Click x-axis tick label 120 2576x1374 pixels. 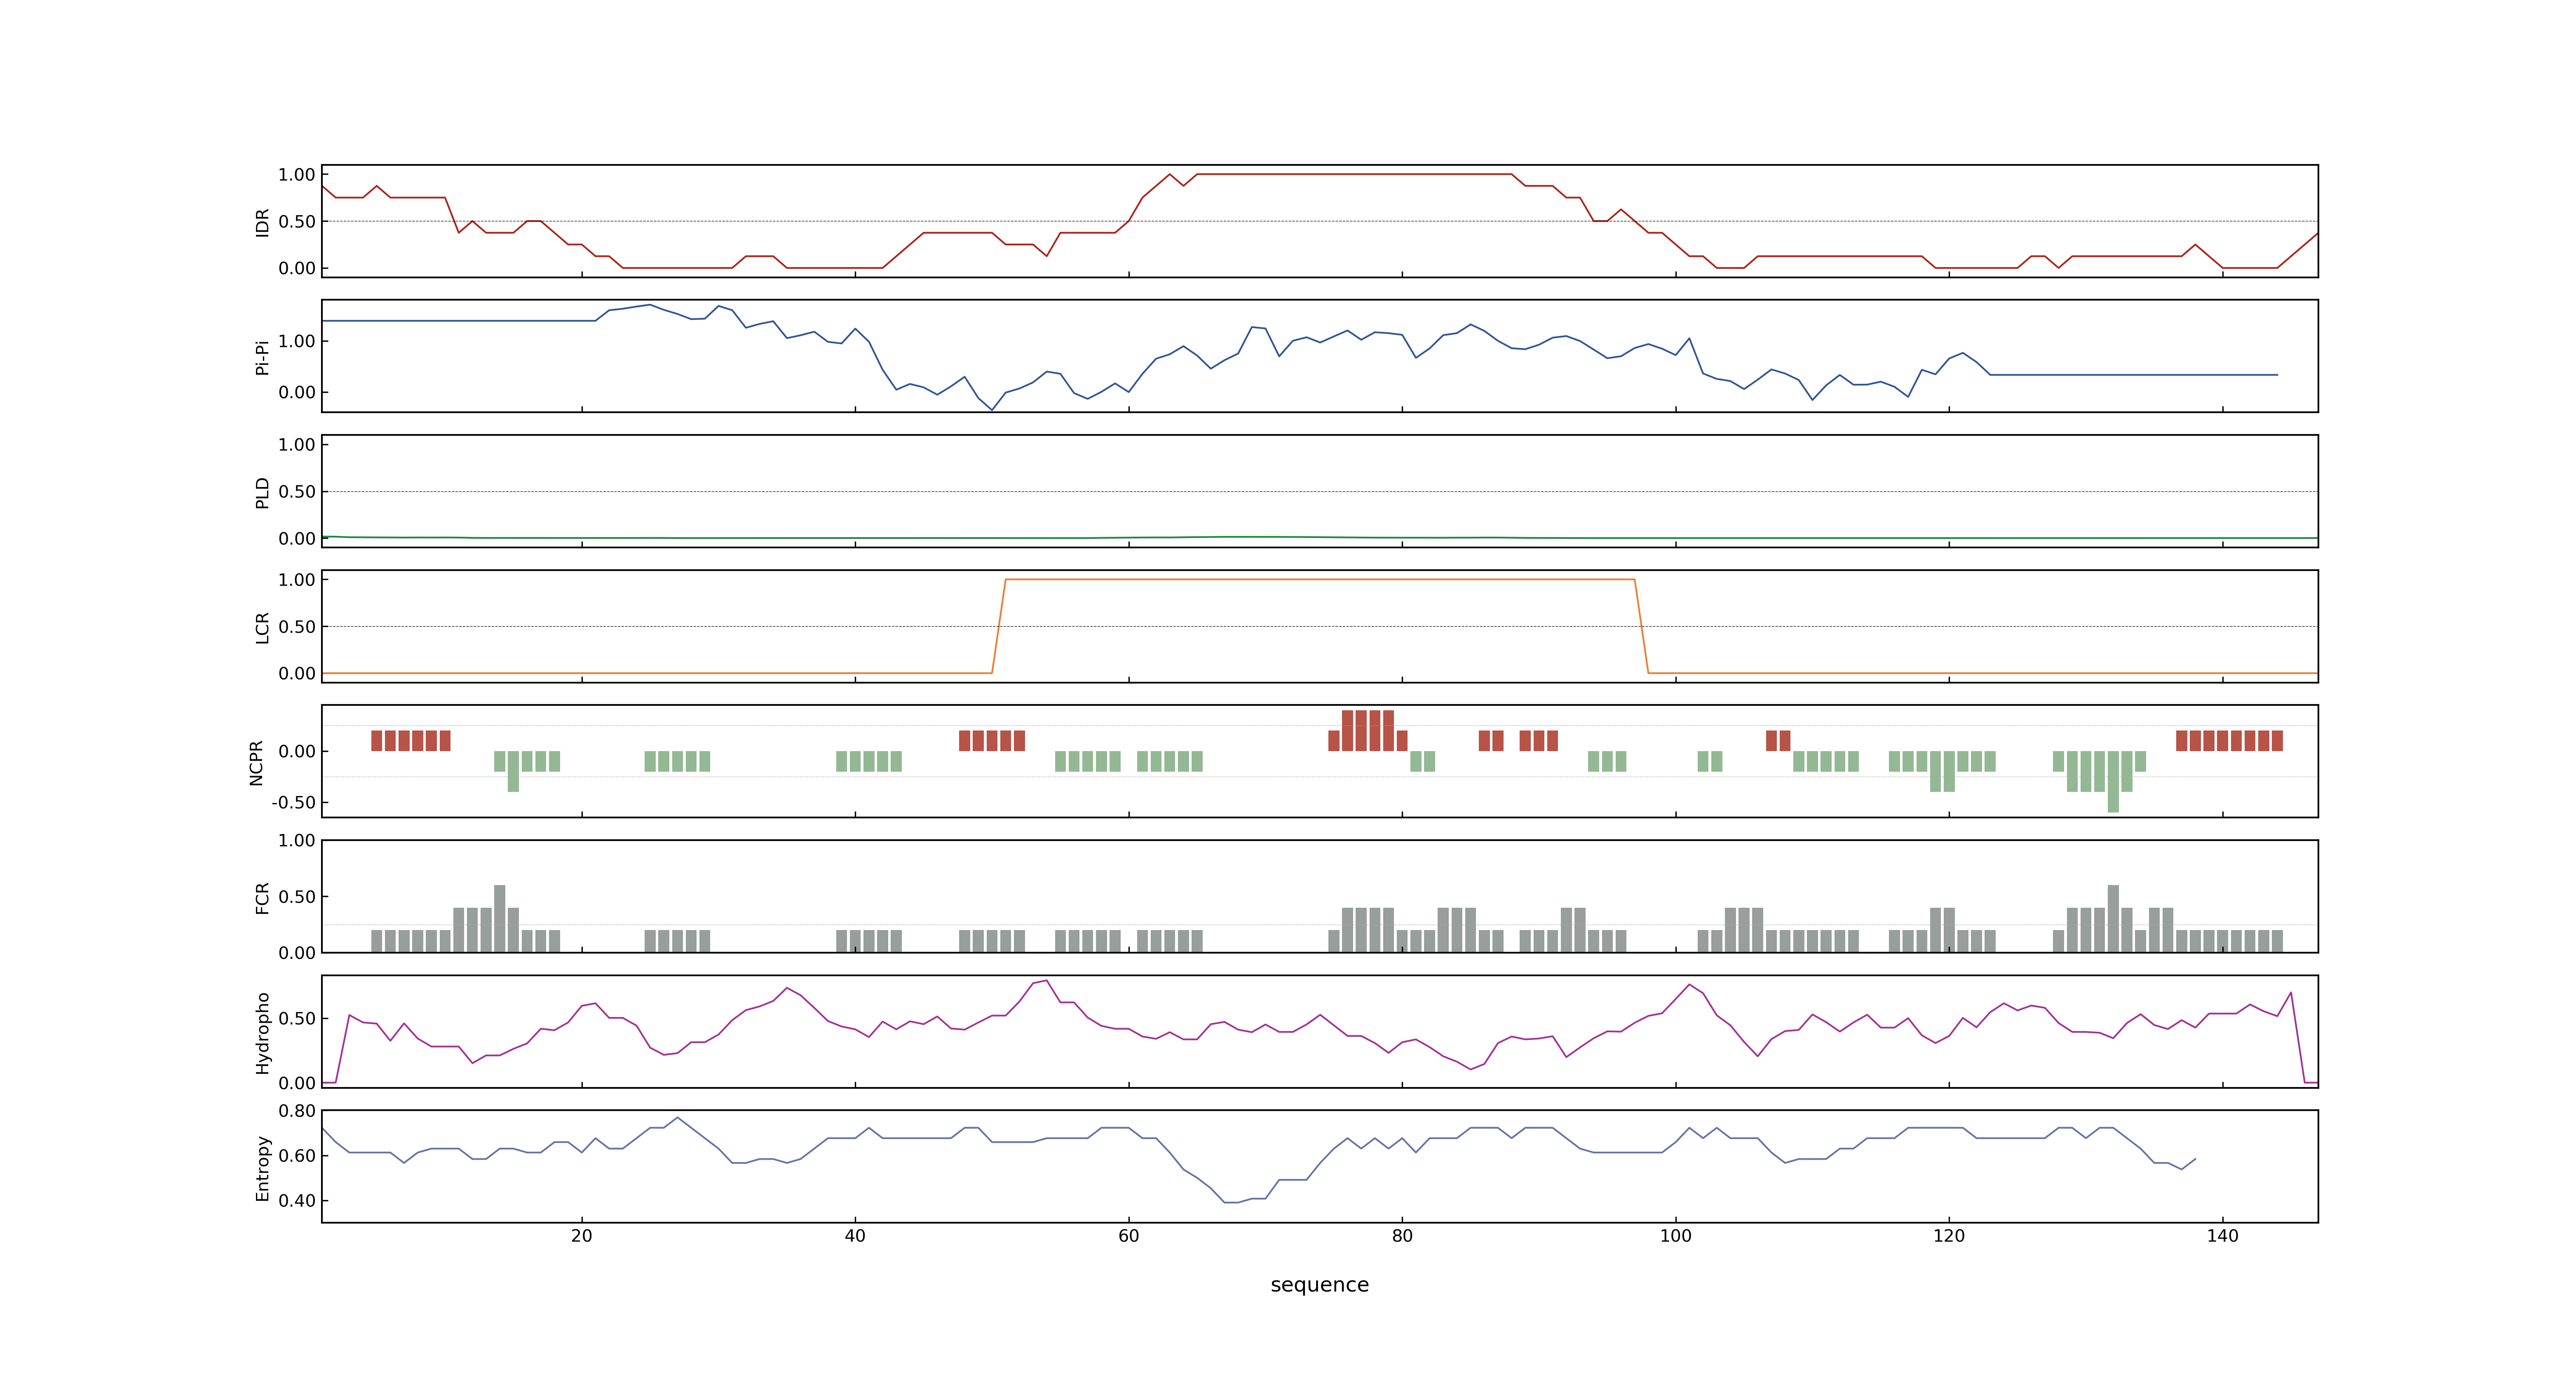[x=1949, y=1235]
